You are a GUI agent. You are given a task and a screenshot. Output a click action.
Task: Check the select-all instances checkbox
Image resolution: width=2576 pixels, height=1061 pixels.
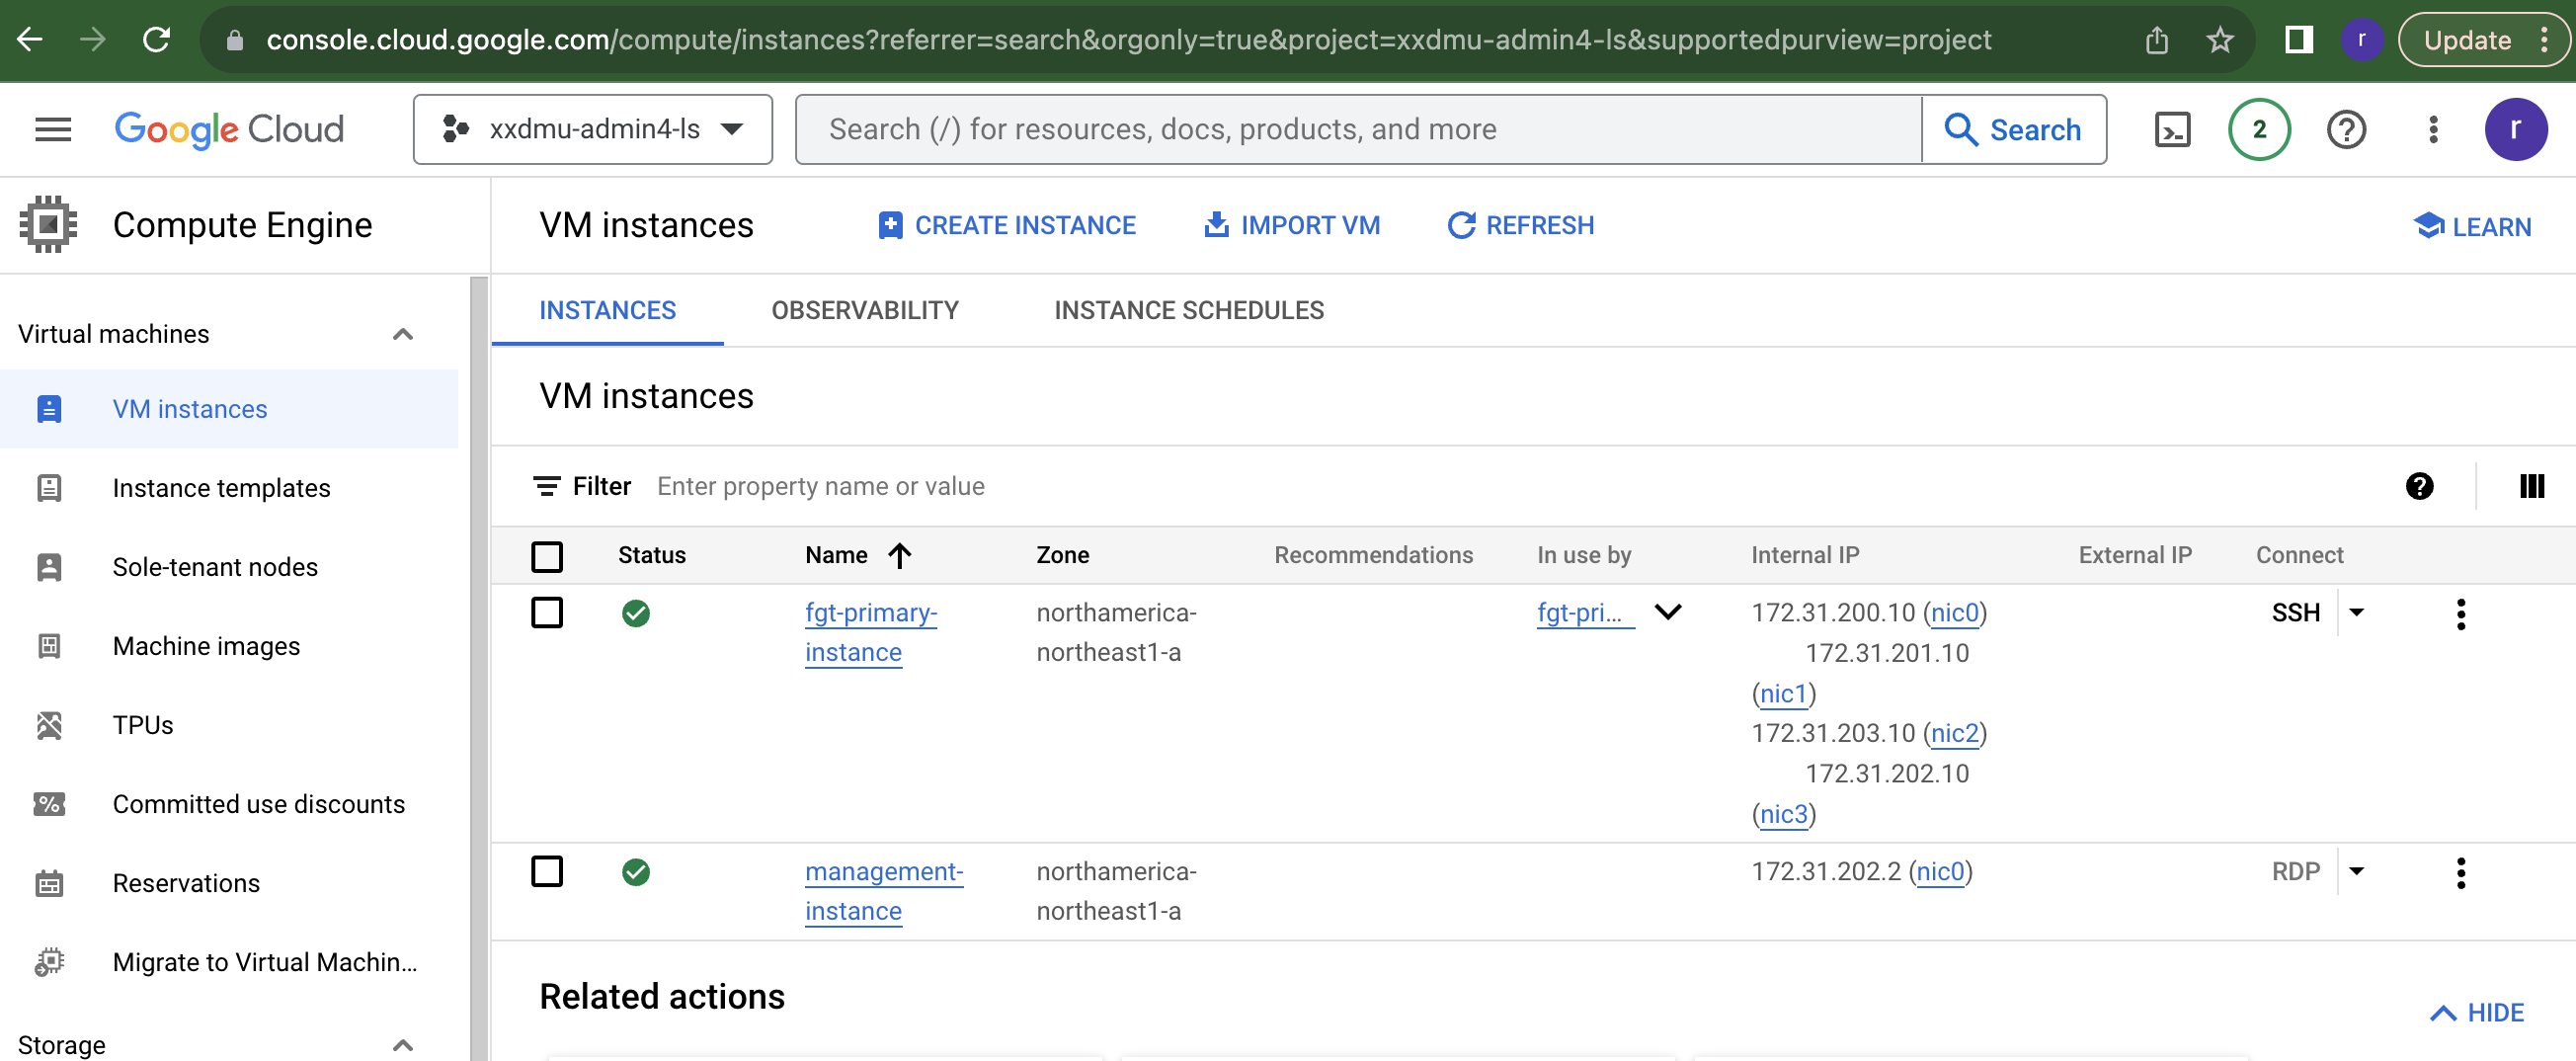pos(547,556)
